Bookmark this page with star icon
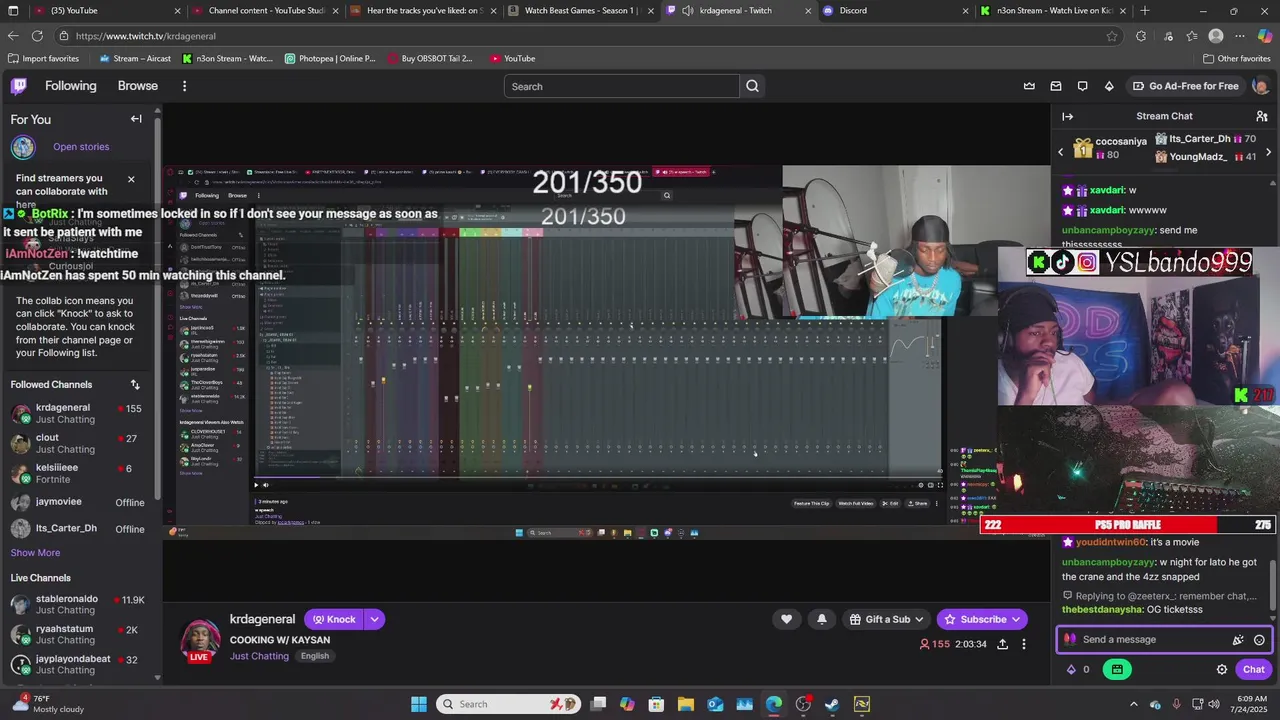This screenshot has height=720, width=1280. pyautogui.click(x=1111, y=36)
